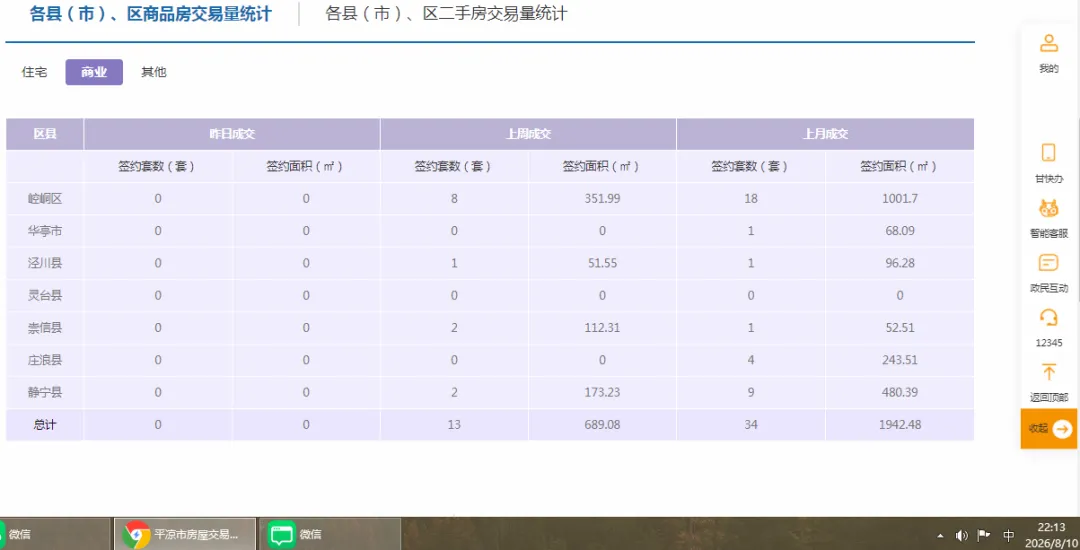1080x550 pixels.
Task: Click the 灵台县 row label
Action: coord(45,295)
